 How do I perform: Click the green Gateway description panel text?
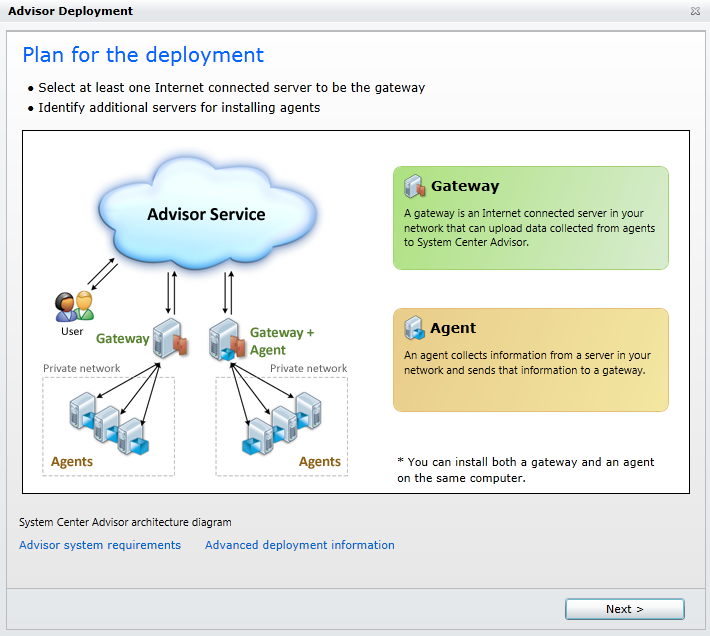(x=529, y=228)
